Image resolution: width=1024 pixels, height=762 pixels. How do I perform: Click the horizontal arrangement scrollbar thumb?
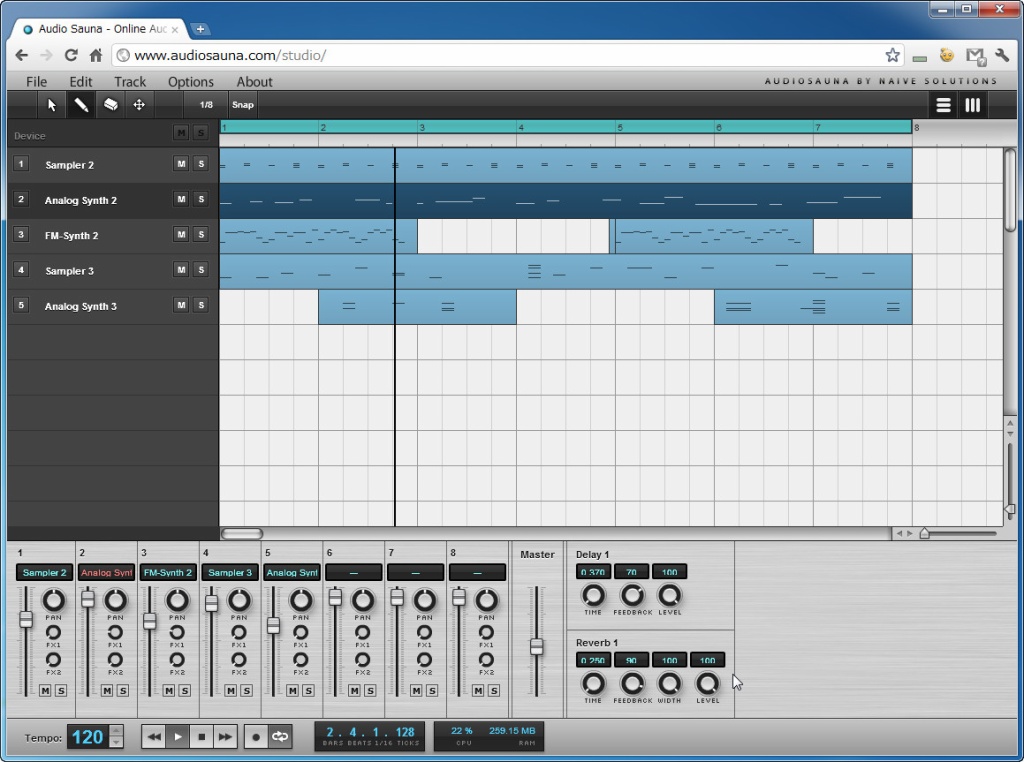click(242, 533)
